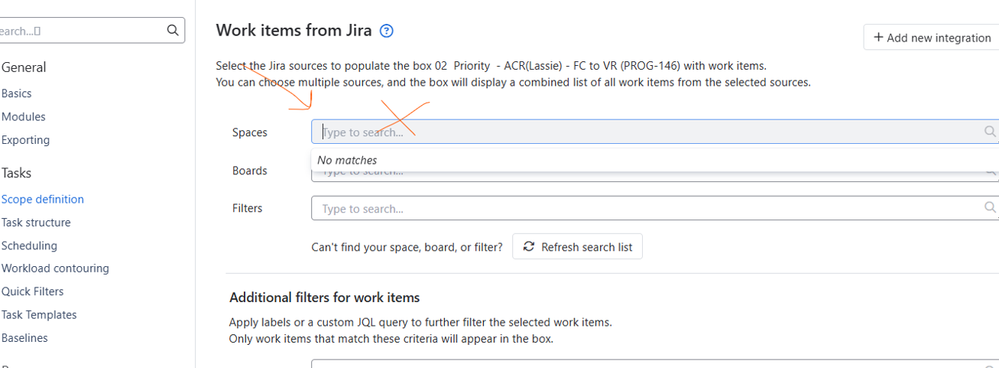Click the Boards field label
The height and width of the screenshot is (368, 999).
pos(250,171)
